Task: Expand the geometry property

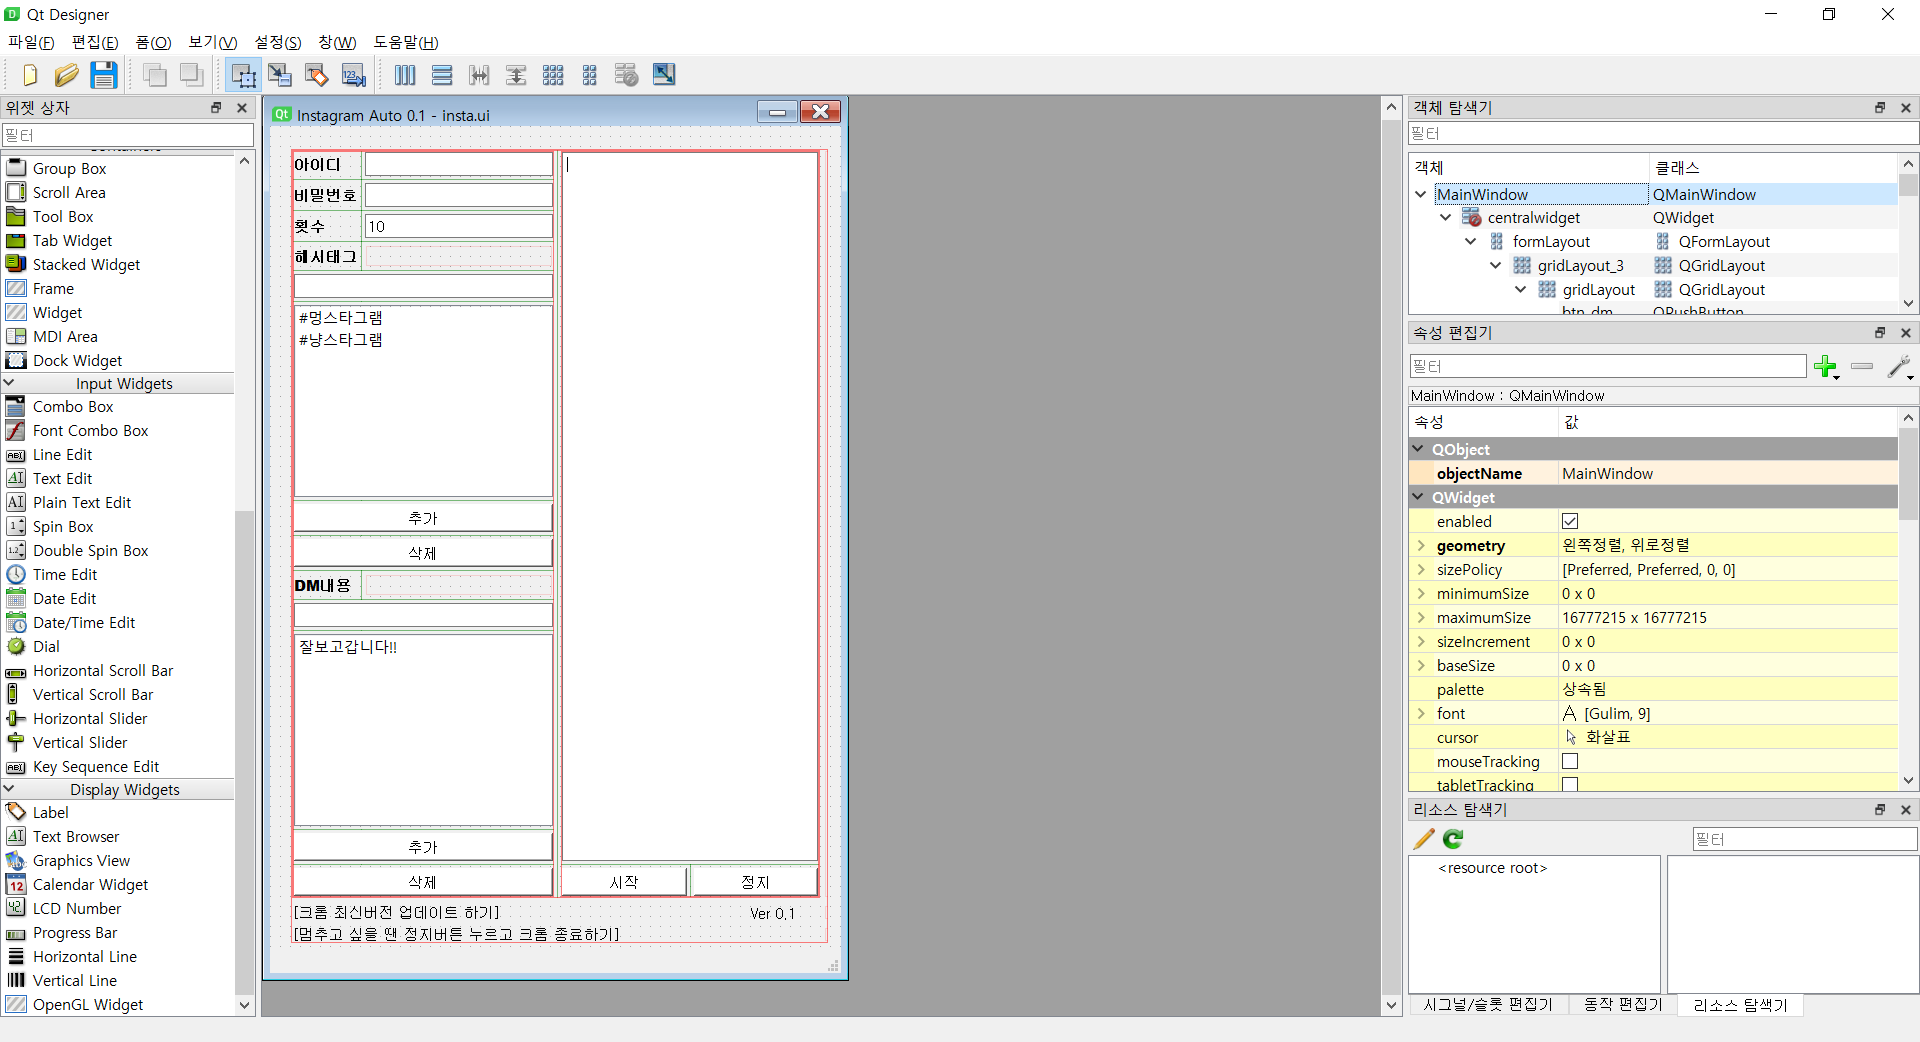Action: pos(1421,545)
